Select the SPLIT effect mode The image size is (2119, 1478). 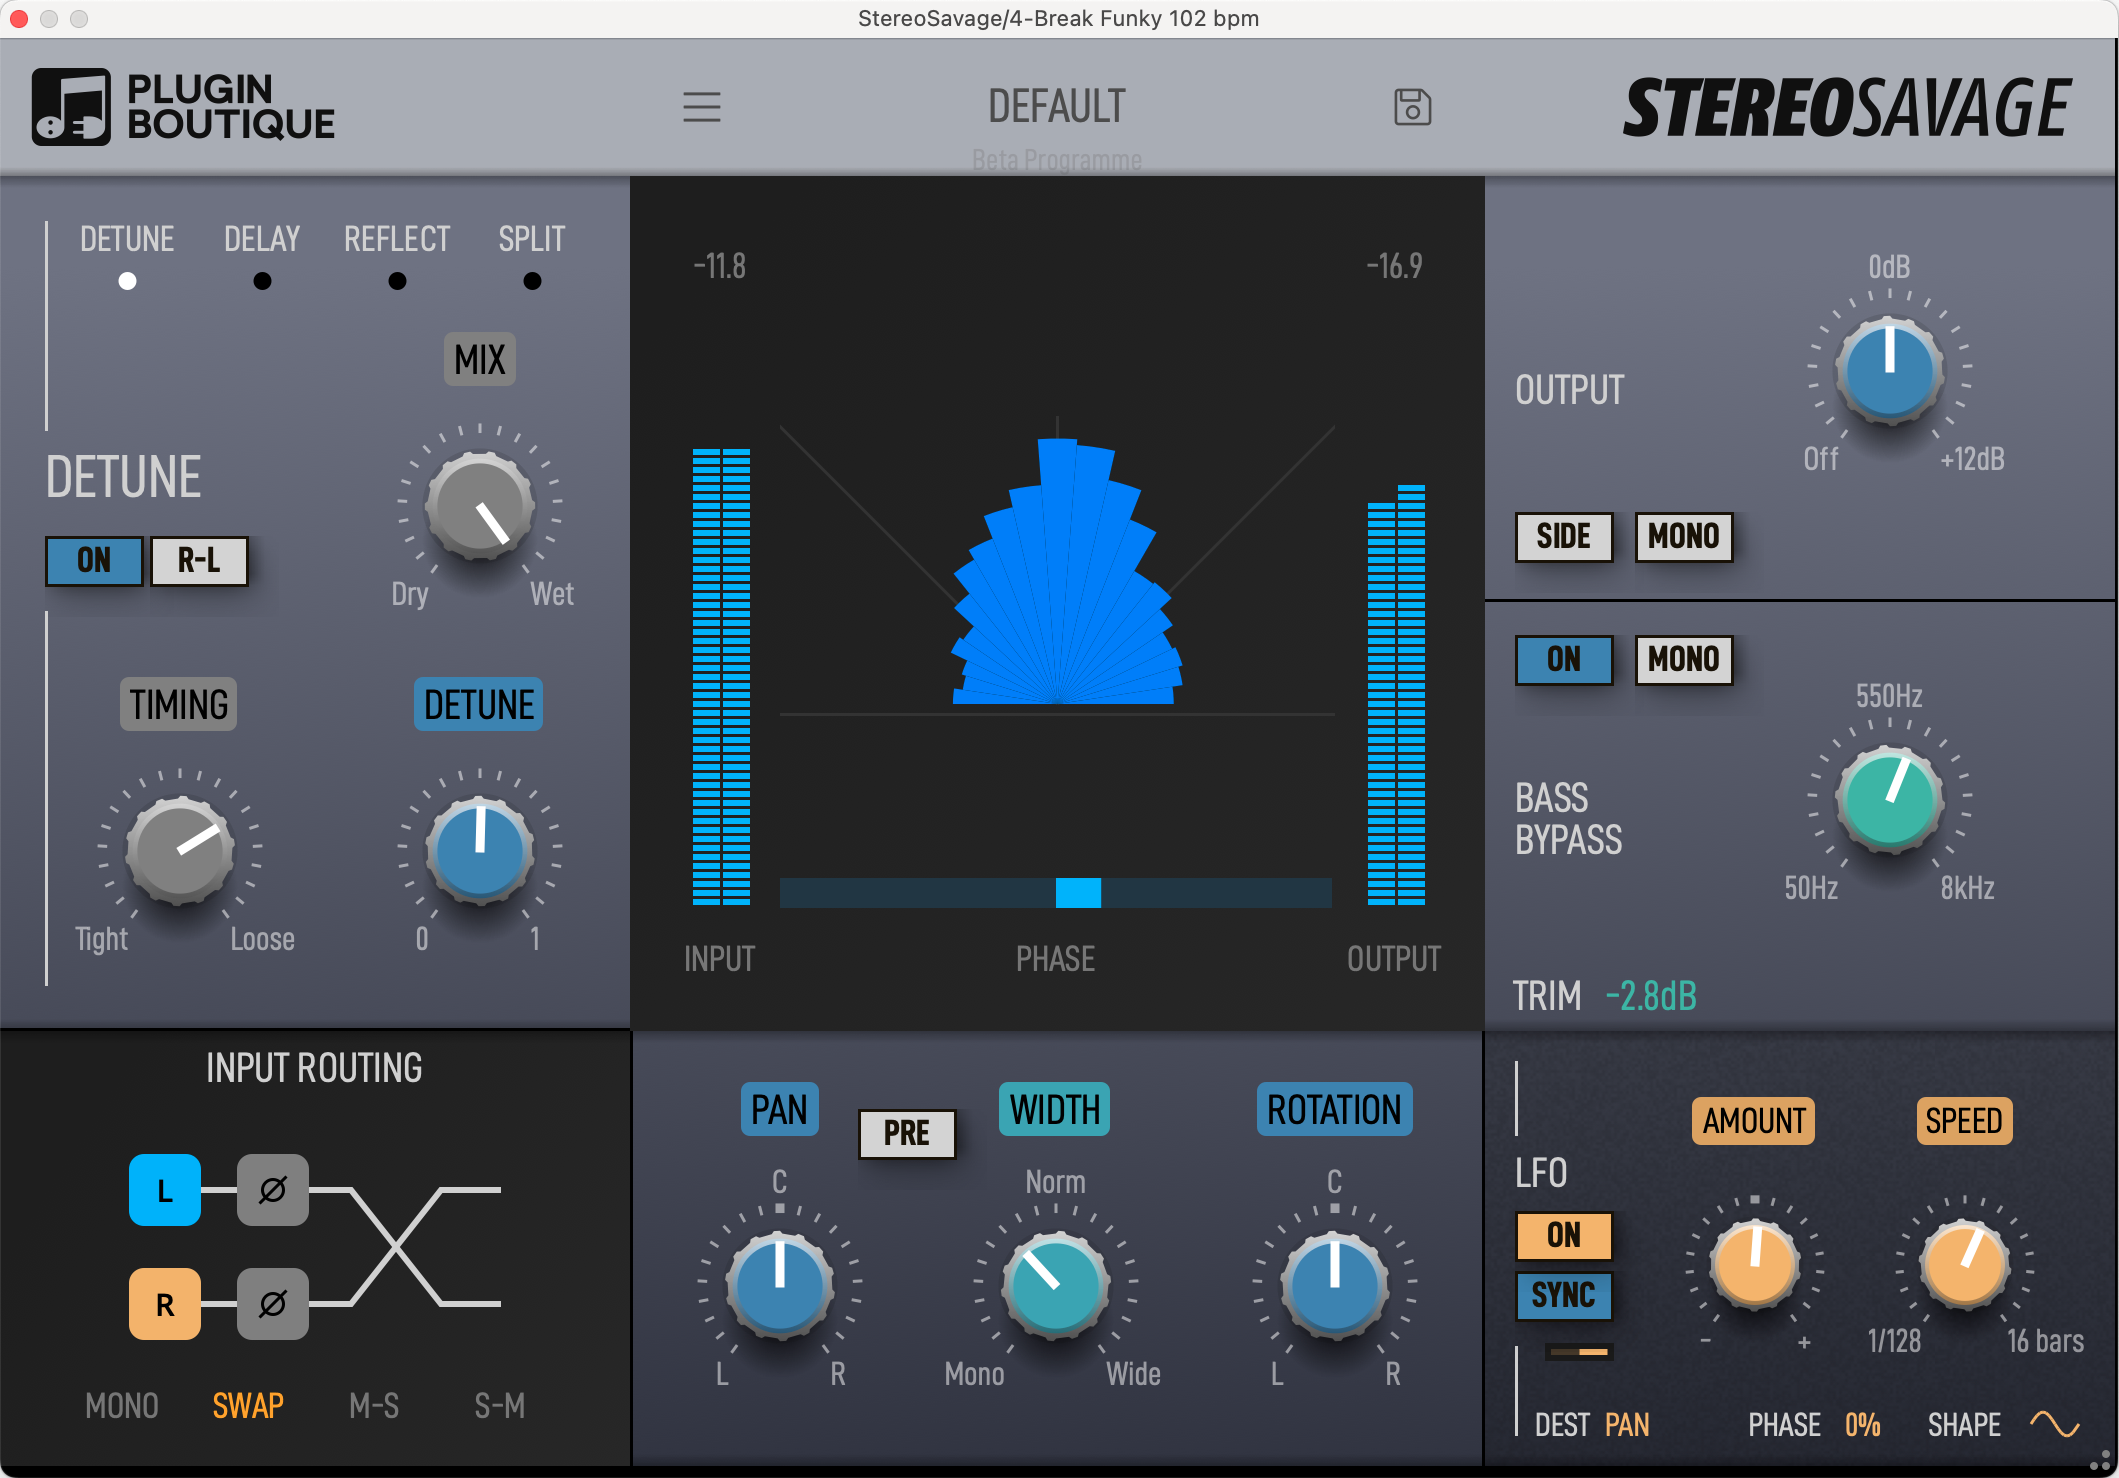coord(531,281)
